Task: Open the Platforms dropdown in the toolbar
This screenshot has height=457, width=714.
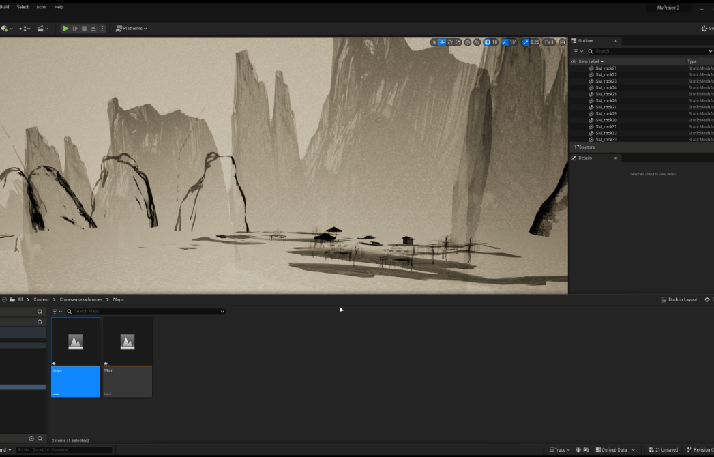Action: coord(132,28)
